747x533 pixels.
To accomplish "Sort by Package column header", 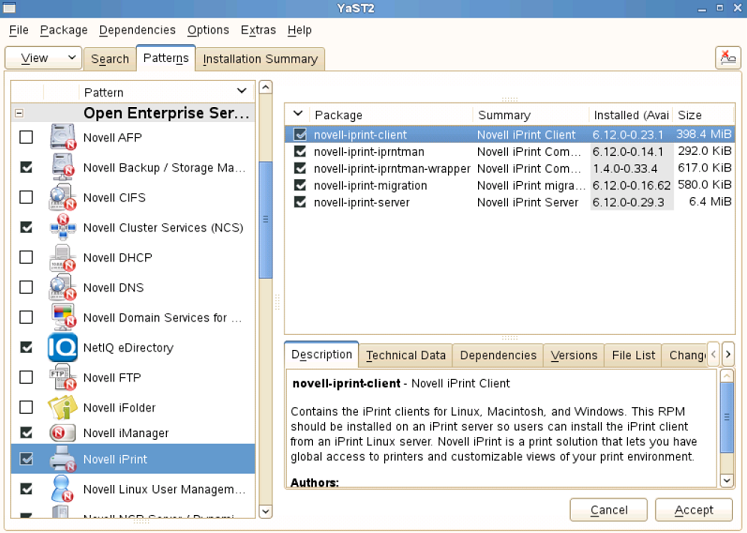I will (391, 115).
